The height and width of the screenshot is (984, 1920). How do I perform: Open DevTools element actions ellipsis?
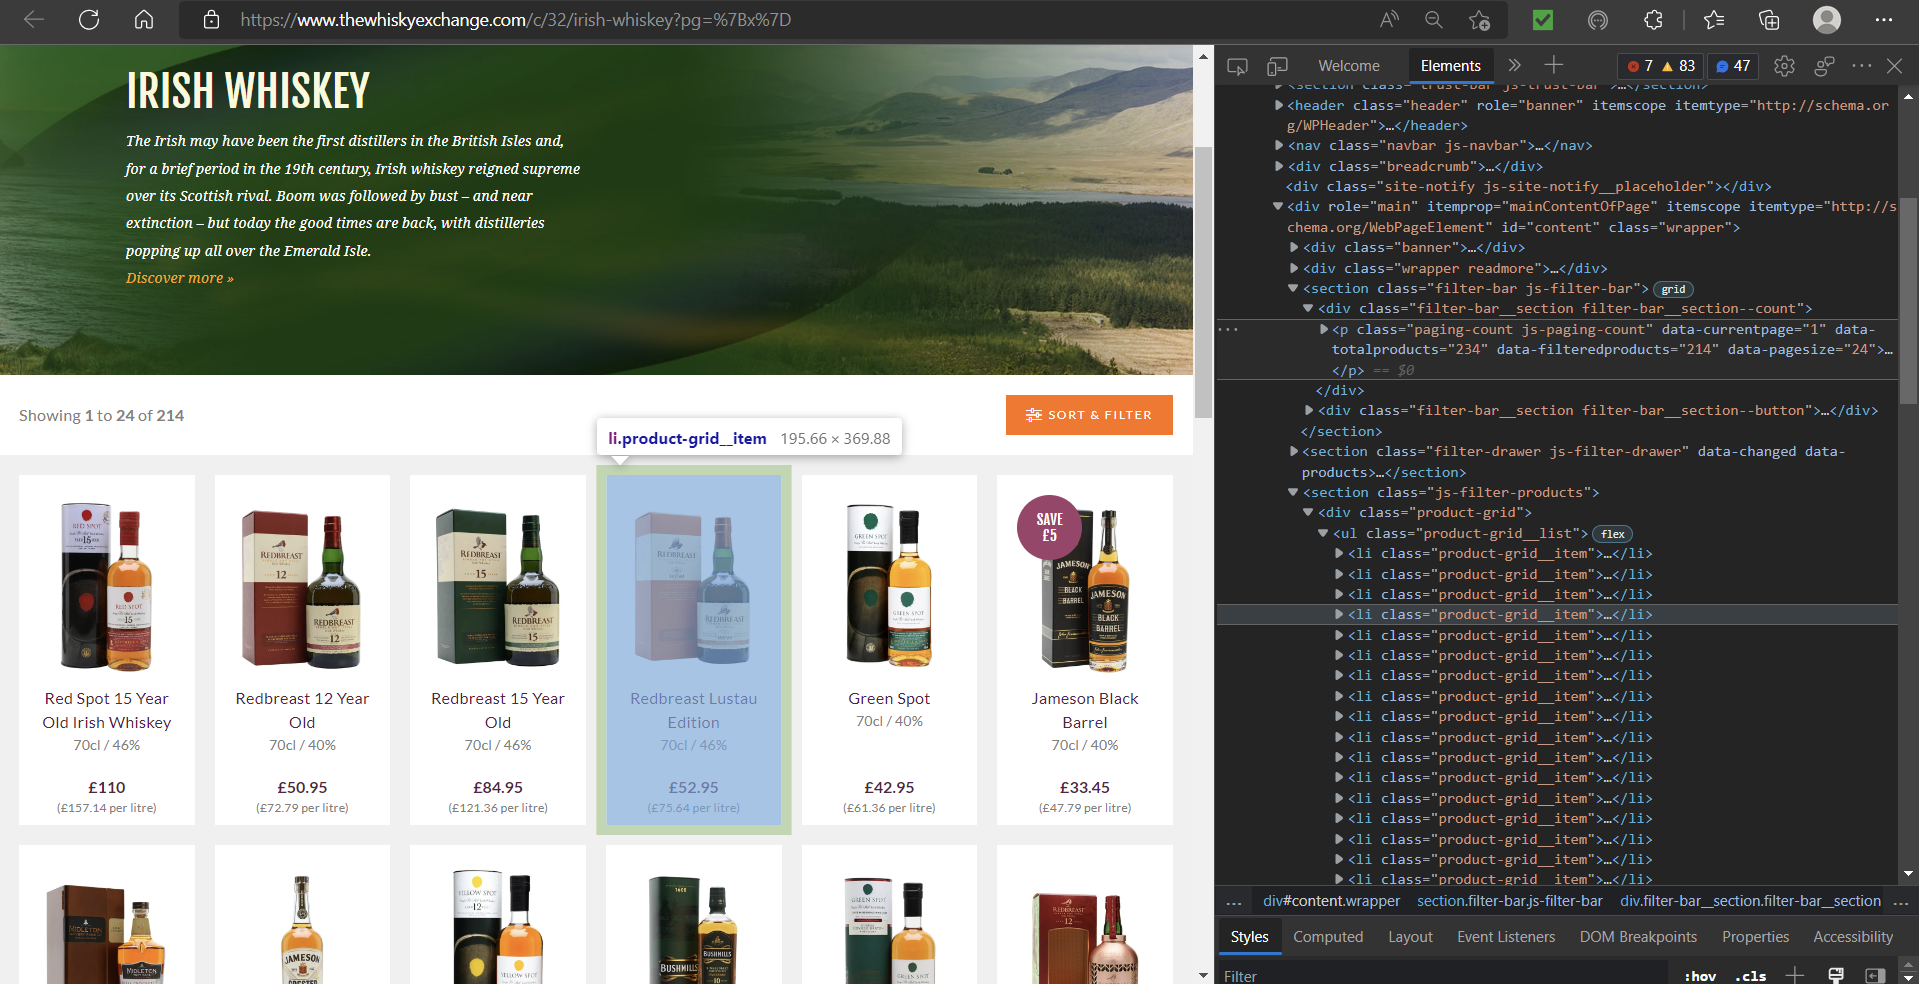pyautogui.click(x=1229, y=329)
